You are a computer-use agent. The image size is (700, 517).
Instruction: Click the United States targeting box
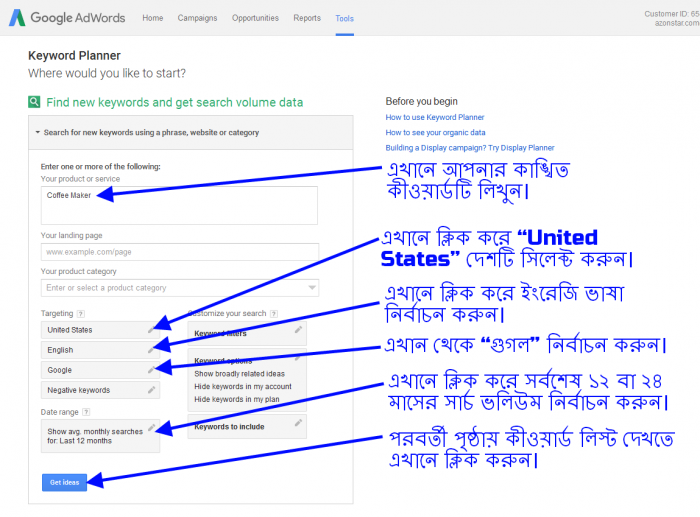coord(100,330)
